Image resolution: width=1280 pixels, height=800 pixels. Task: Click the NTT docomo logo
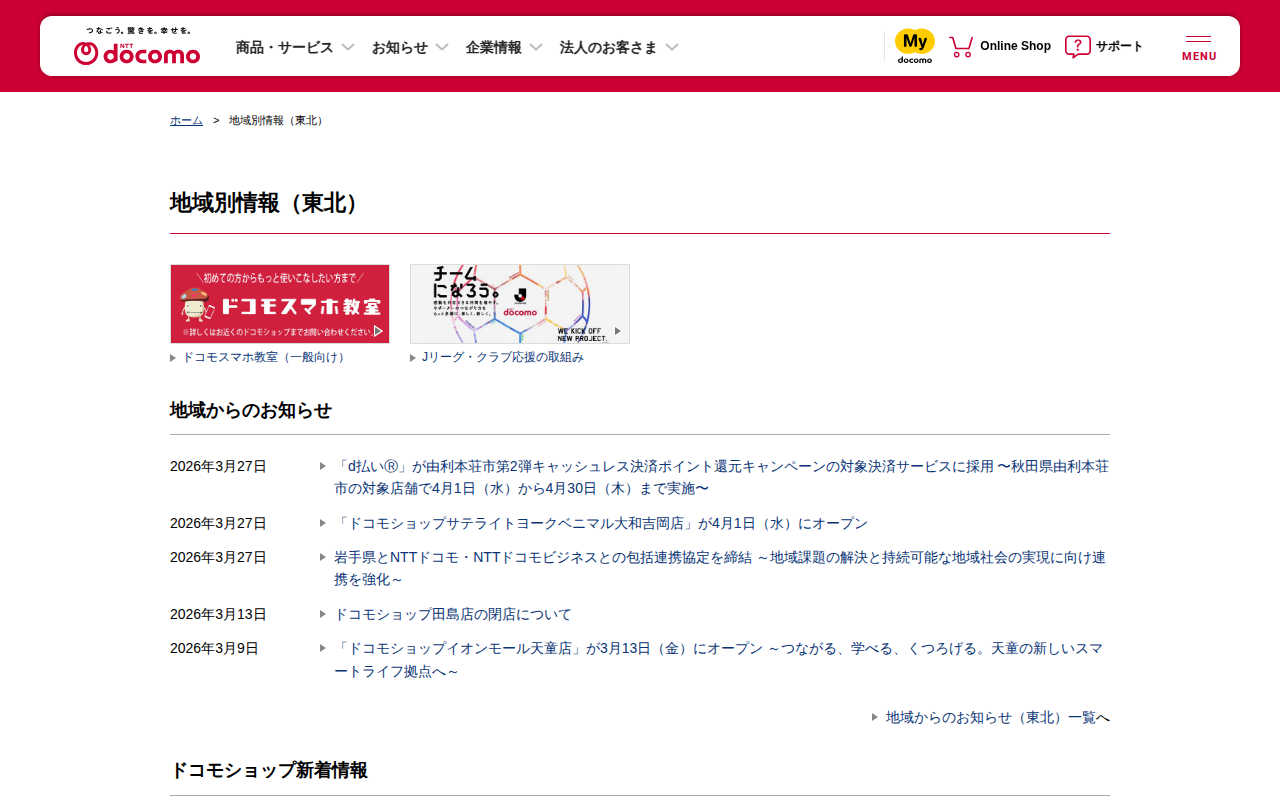pyautogui.click(x=137, y=46)
